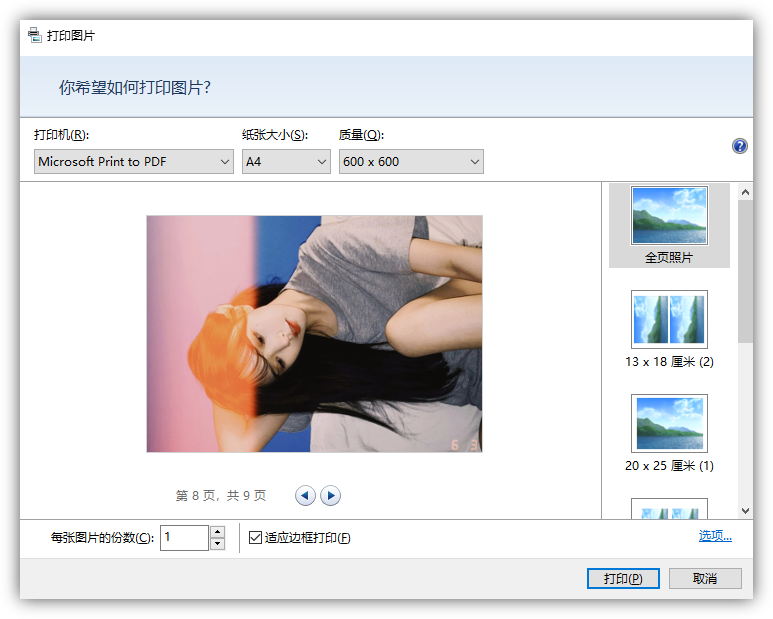Go to the previous page with left arrow

click(306, 495)
